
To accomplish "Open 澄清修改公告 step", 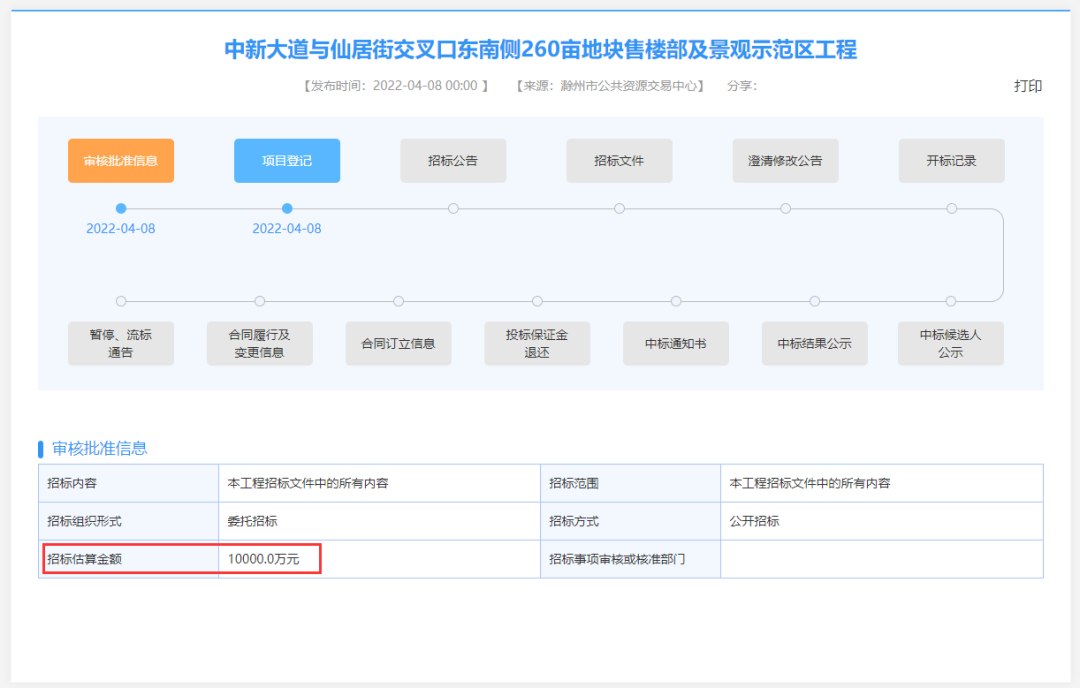I will click(x=785, y=161).
